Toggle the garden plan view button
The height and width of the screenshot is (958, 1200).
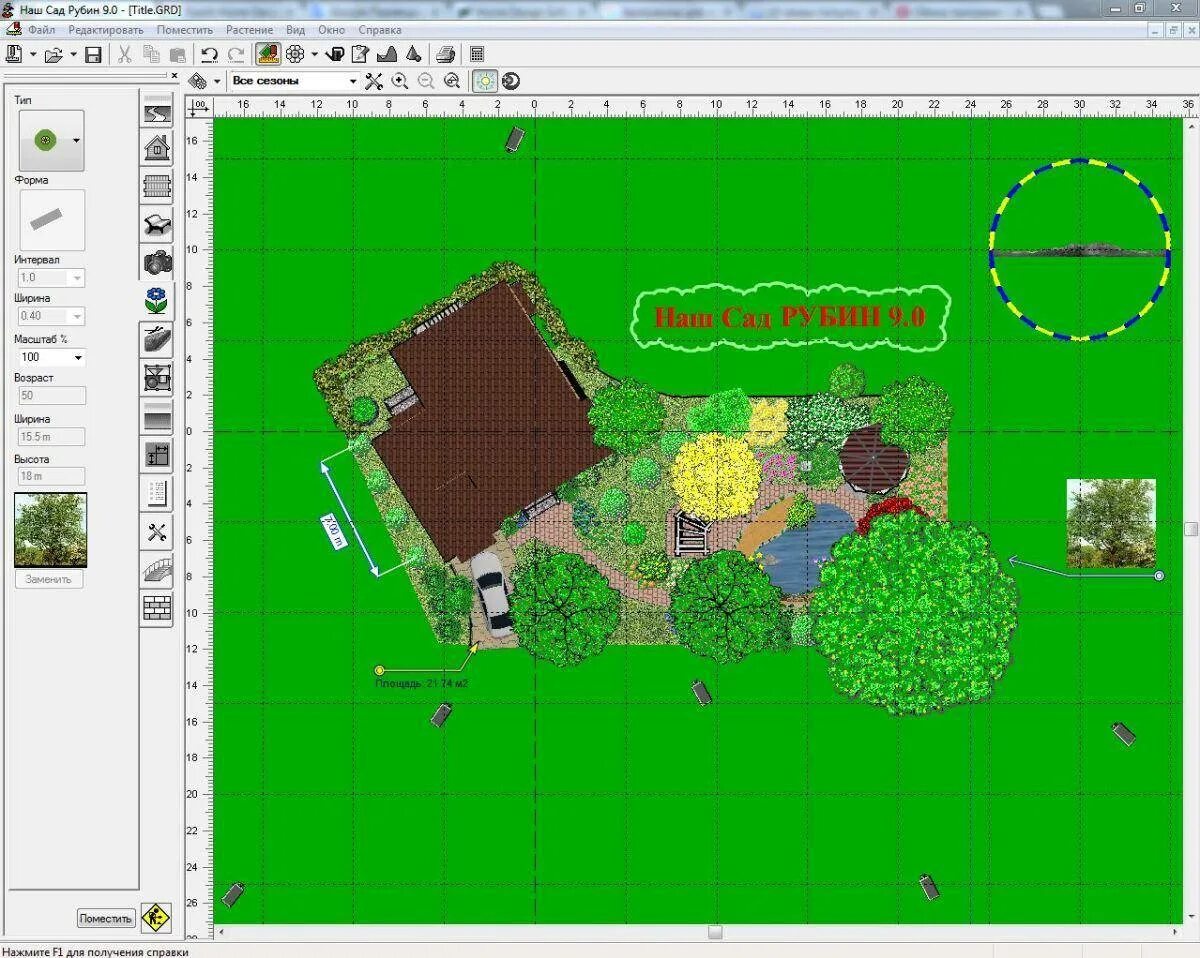pos(267,54)
